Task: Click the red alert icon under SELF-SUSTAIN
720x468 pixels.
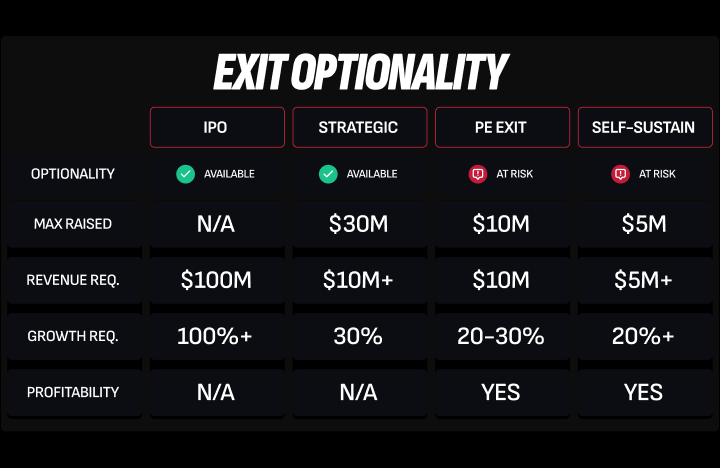Action: [x=620, y=174]
